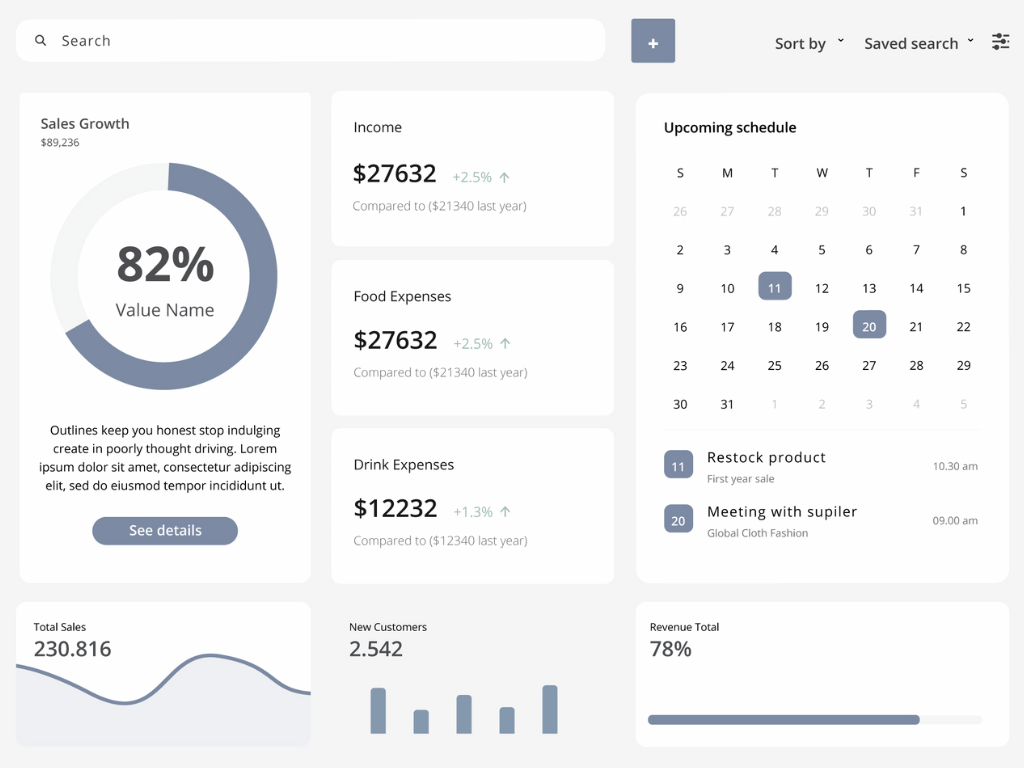This screenshot has height=768, width=1024.
Task: Click Drink Expenses trend arrow icon
Action: point(505,512)
